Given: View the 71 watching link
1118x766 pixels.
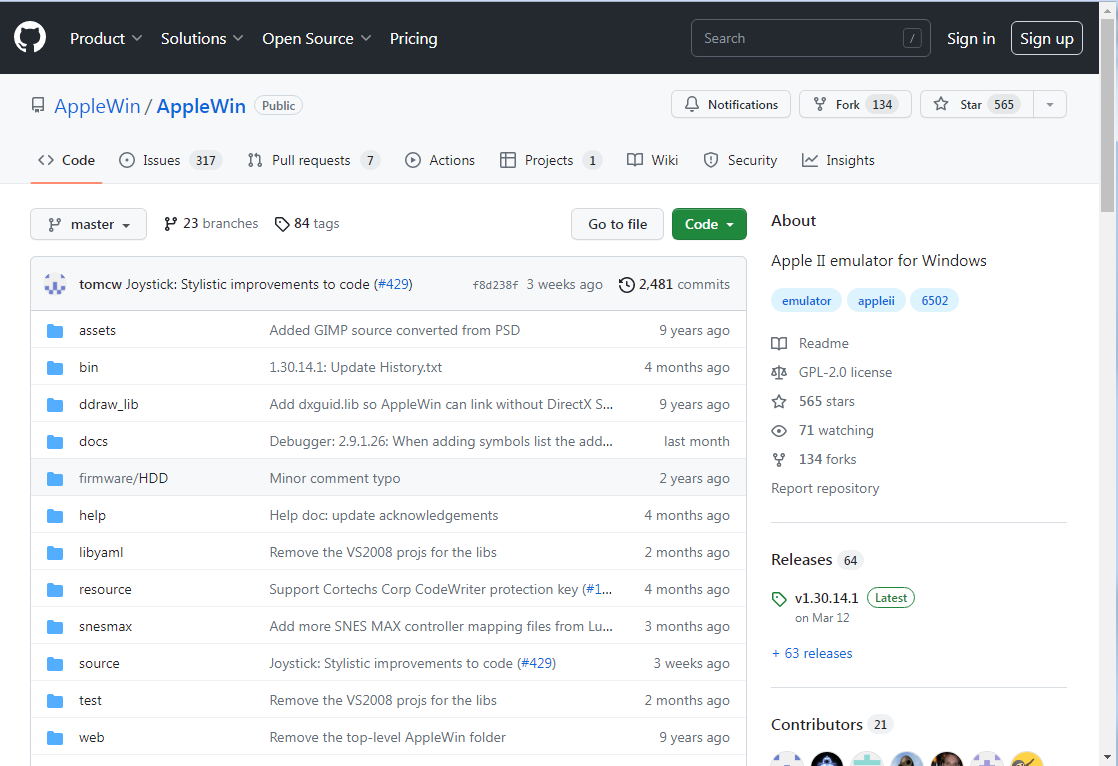Looking at the screenshot, I should pyautogui.click(x=823, y=431).
